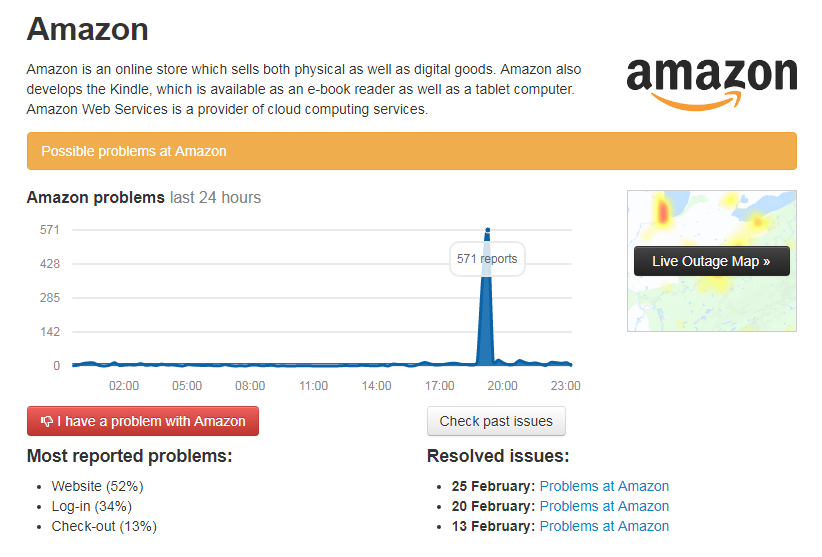Viewport: 822px width, 557px height.
Task: Click the Amazon logo image
Action: (711, 82)
